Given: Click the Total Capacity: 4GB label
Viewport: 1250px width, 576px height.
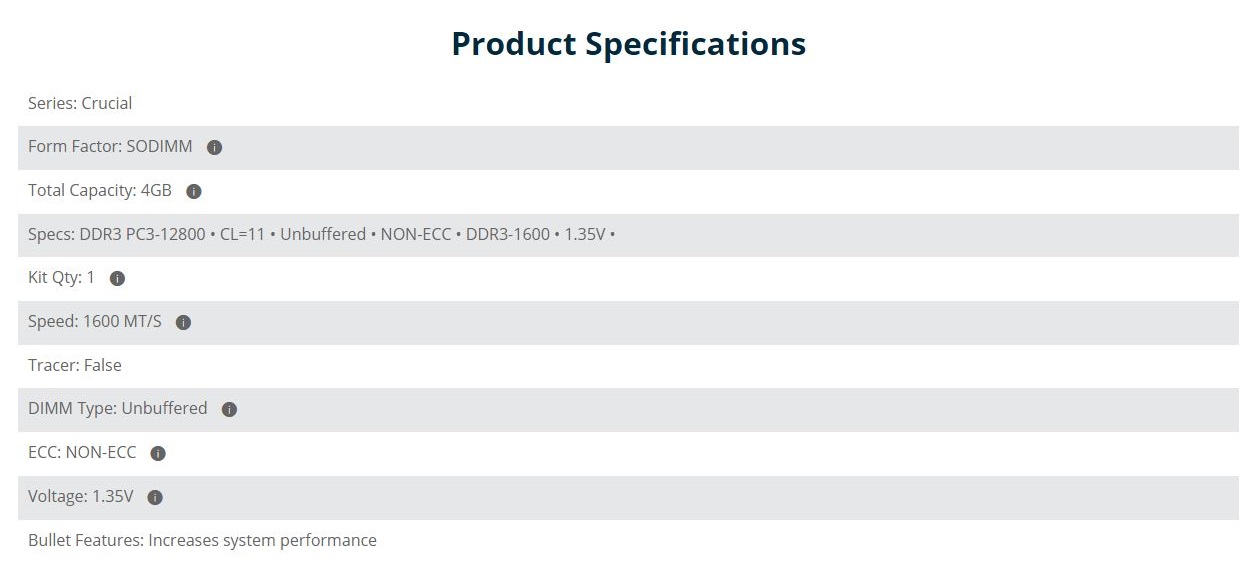Looking at the screenshot, I should point(100,190).
